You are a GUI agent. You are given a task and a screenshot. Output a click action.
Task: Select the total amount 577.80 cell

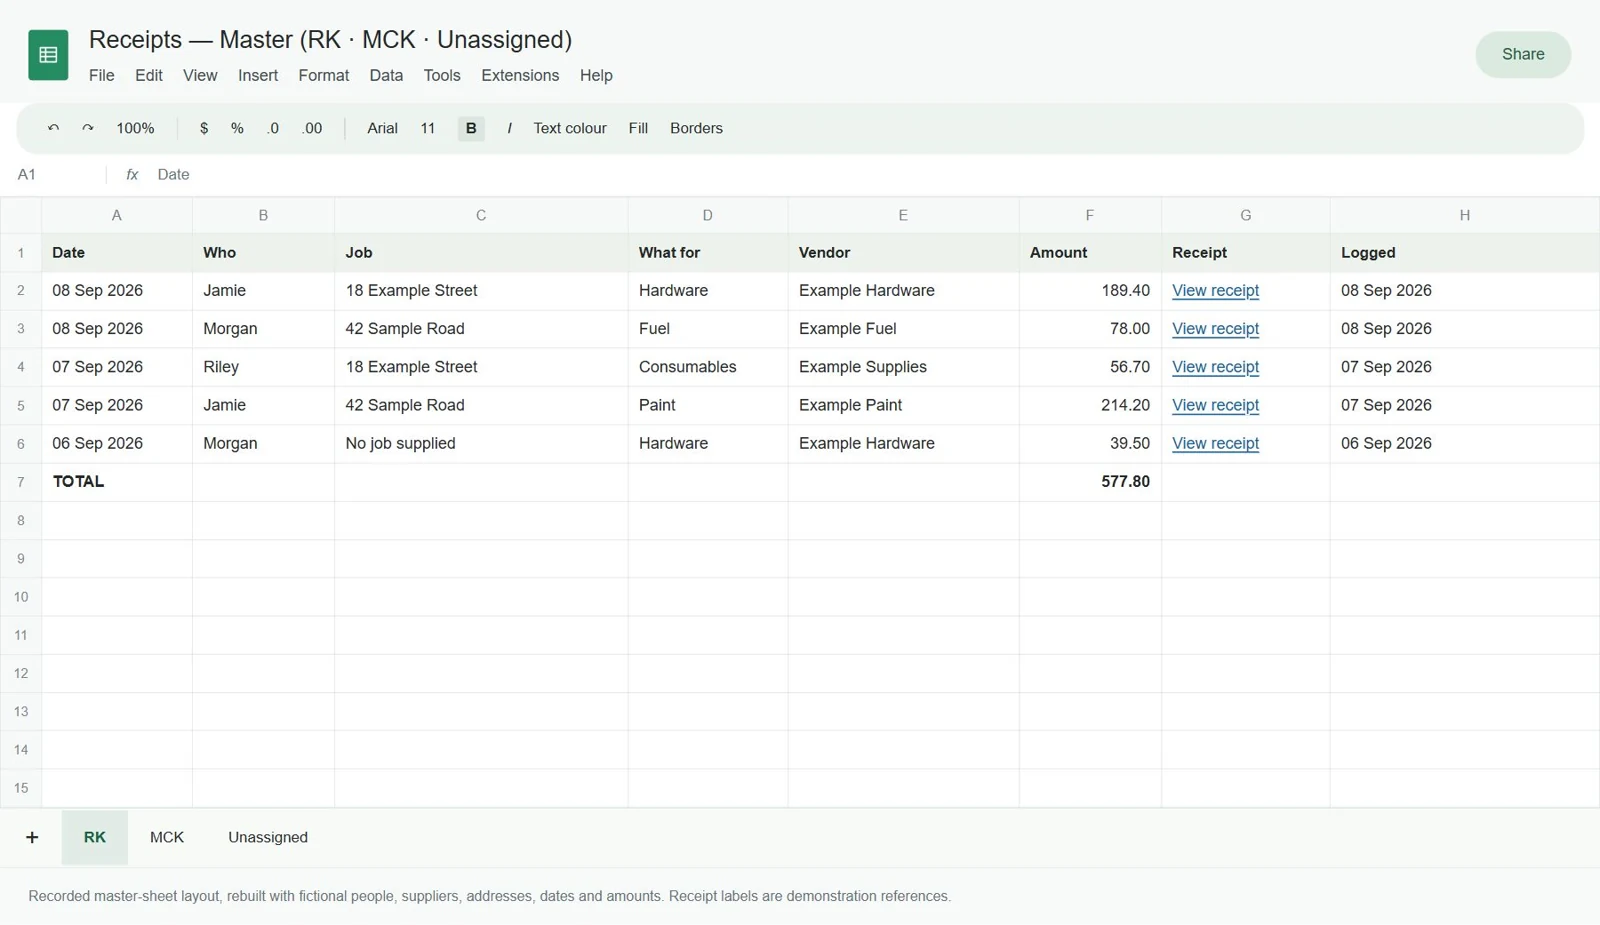(x=1090, y=482)
